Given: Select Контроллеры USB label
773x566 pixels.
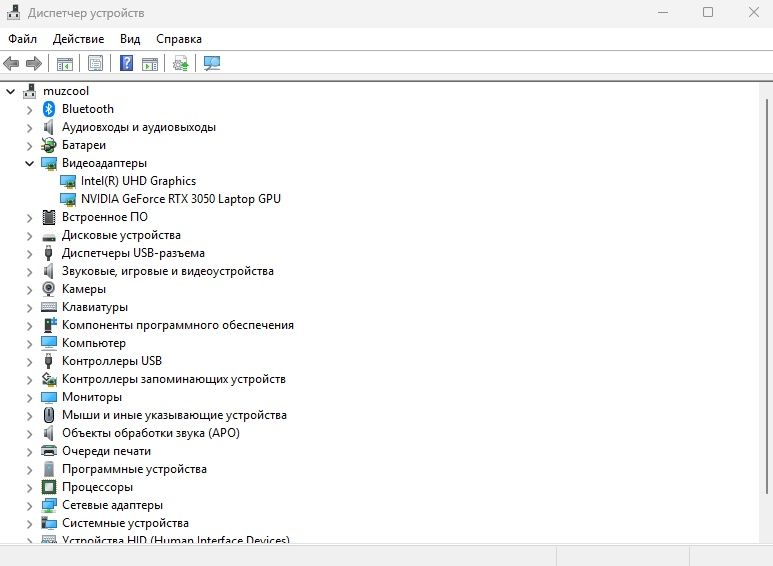Looking at the screenshot, I should click(112, 361).
